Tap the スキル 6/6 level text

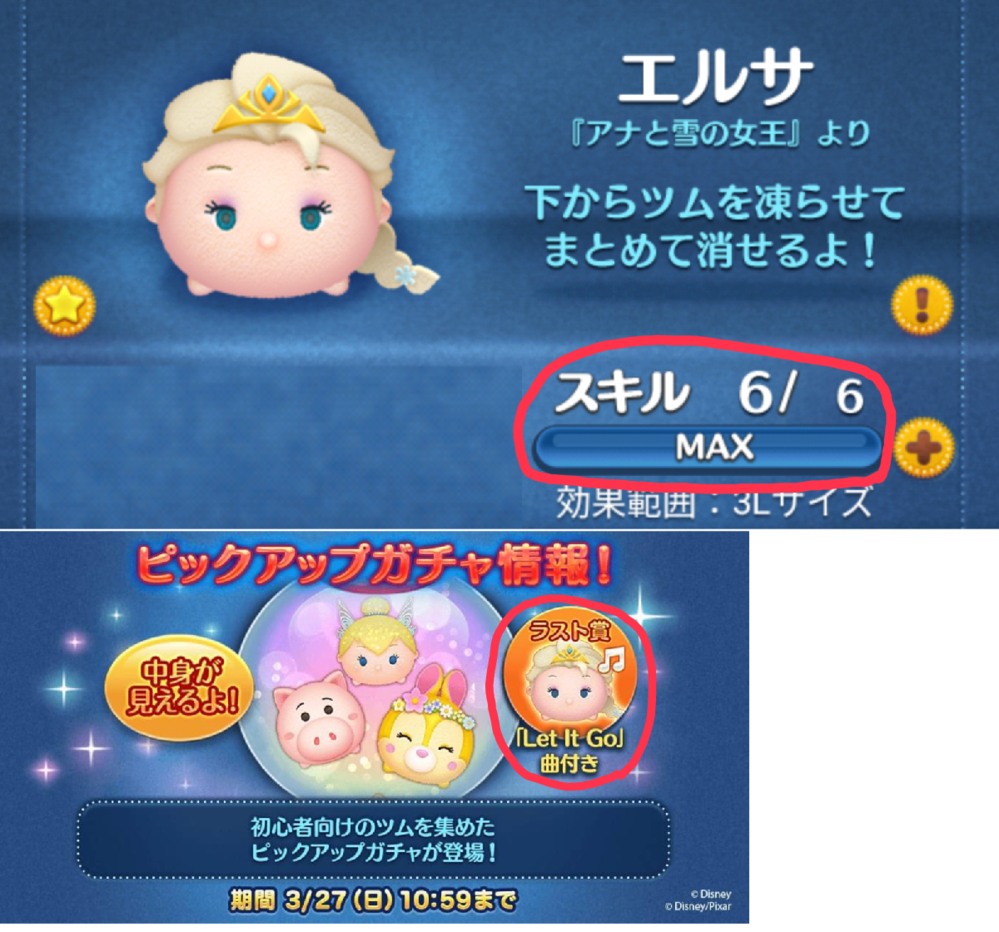[709, 394]
